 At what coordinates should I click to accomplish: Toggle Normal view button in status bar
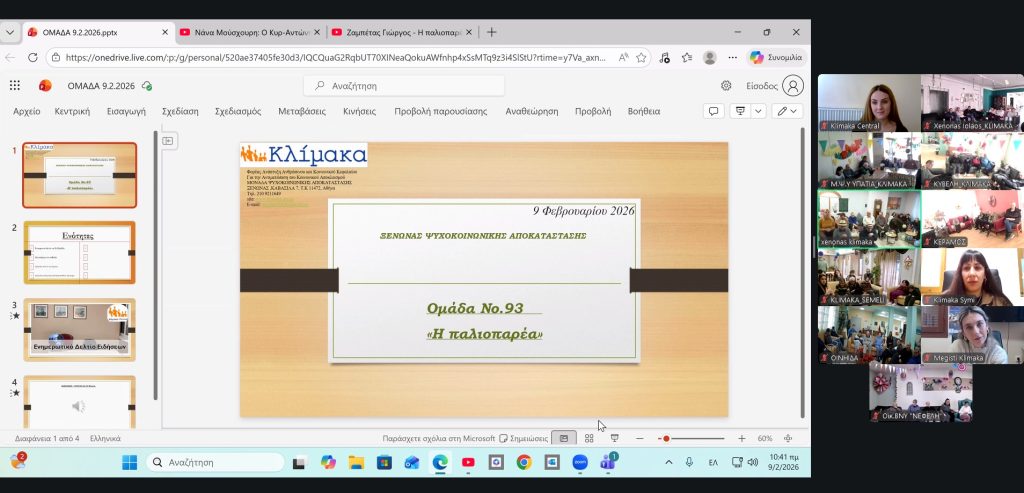coord(564,438)
